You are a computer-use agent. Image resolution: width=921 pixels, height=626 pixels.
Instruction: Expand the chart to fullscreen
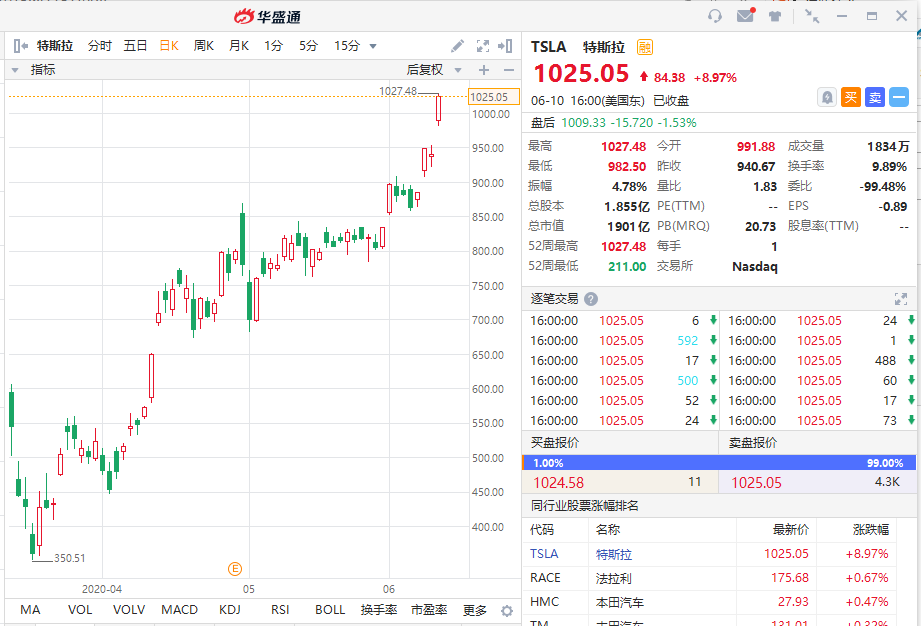click(x=483, y=46)
